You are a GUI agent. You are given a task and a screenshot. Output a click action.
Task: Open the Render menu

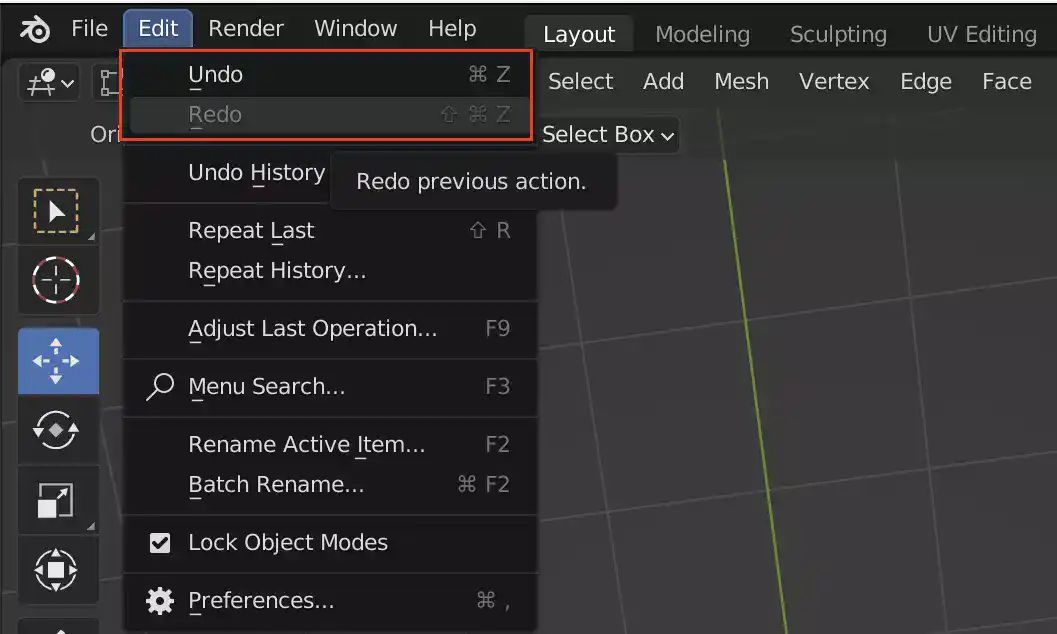pos(246,28)
